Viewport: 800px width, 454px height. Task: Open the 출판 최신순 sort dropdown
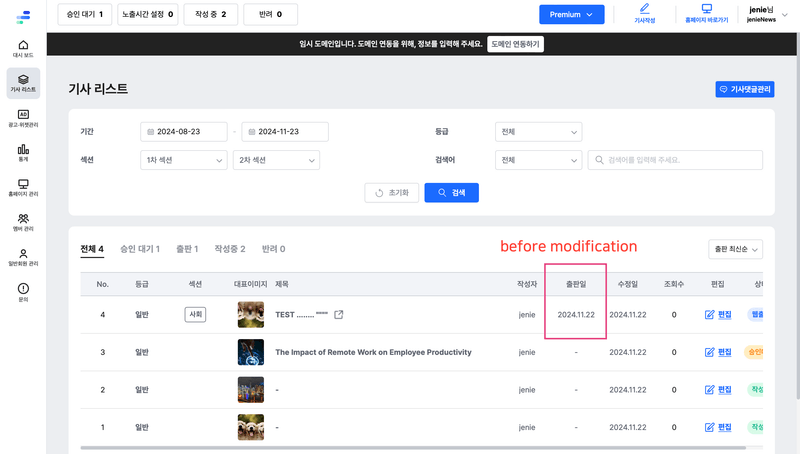[734, 249]
